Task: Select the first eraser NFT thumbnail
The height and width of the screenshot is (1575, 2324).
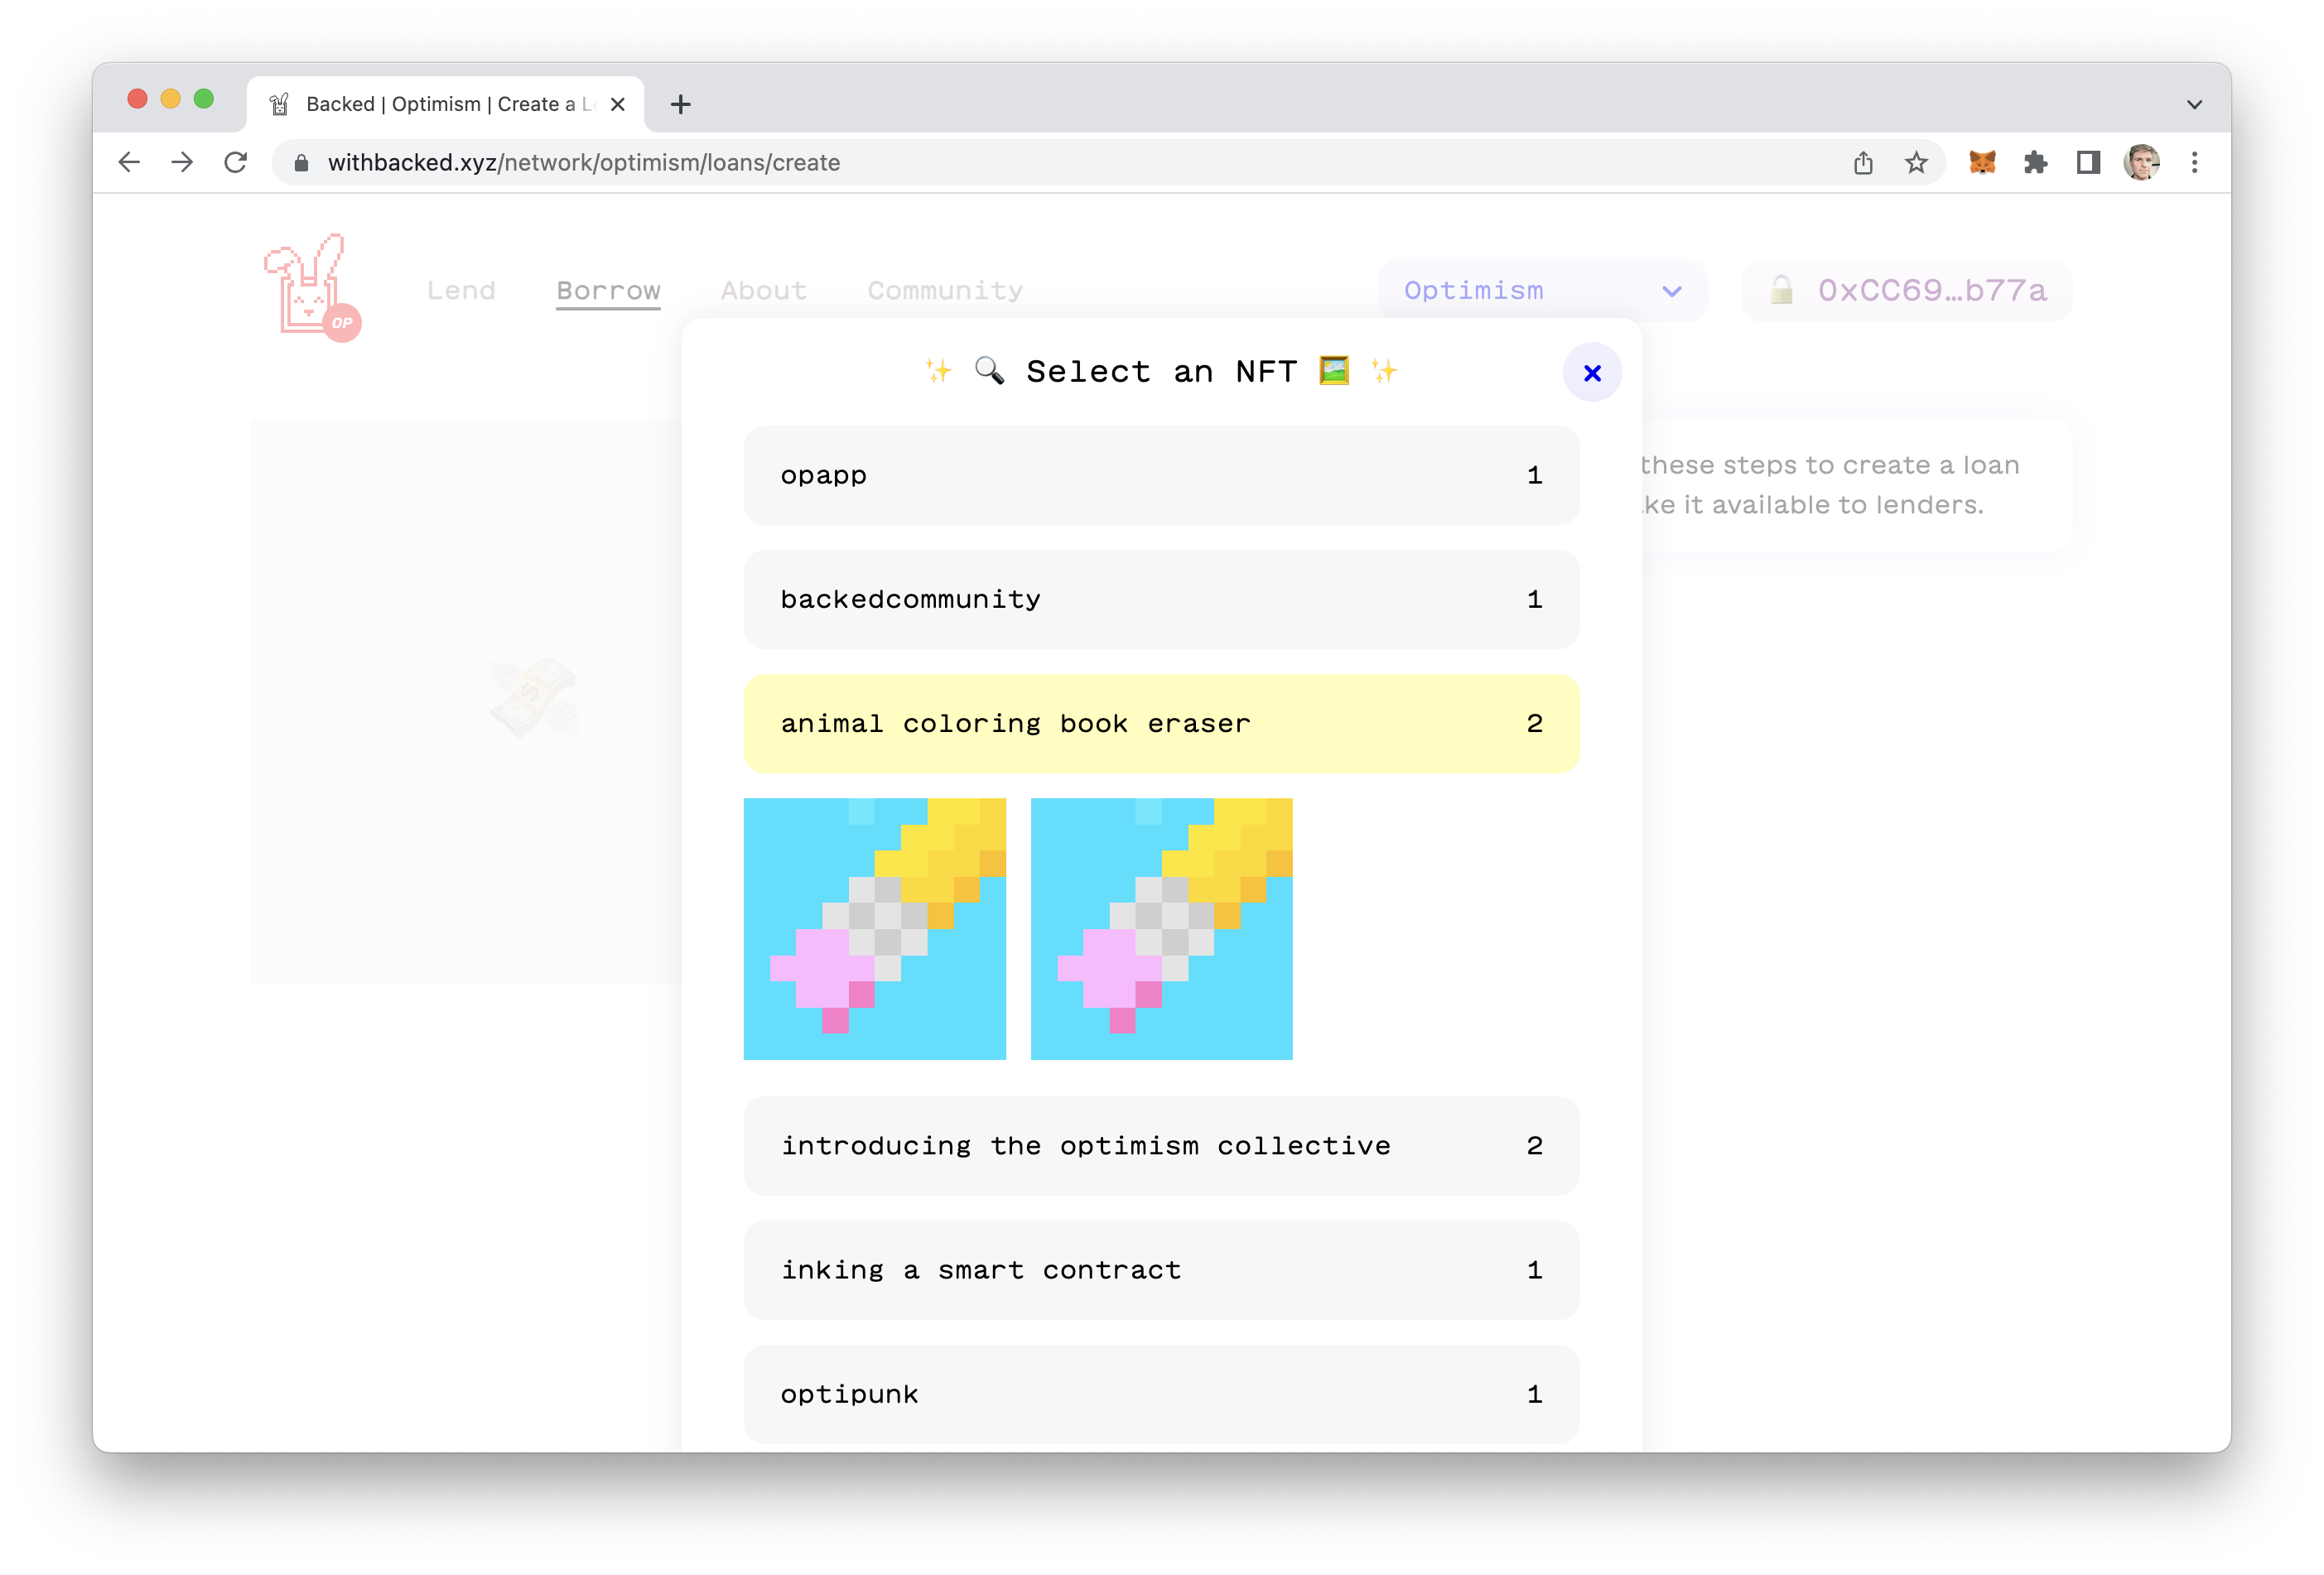Action: pos(874,928)
